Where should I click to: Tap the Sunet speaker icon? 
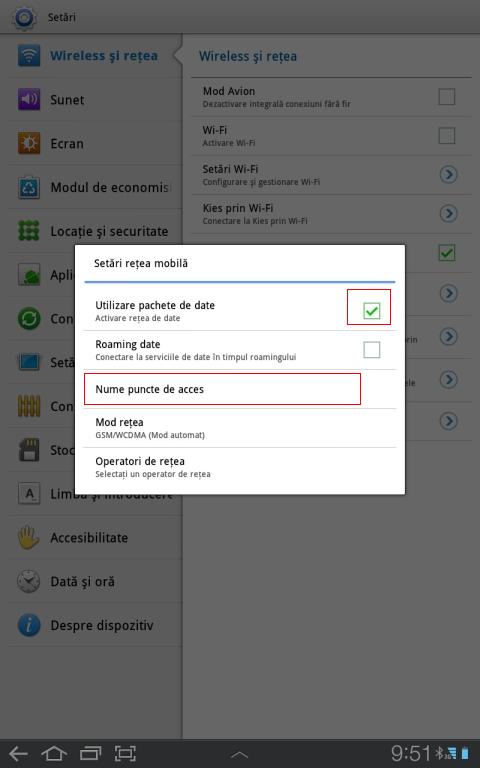29,99
